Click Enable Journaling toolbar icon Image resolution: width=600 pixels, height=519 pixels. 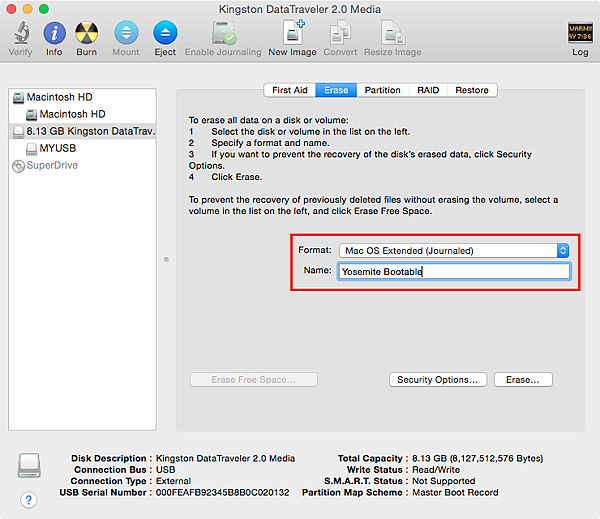tap(223, 33)
